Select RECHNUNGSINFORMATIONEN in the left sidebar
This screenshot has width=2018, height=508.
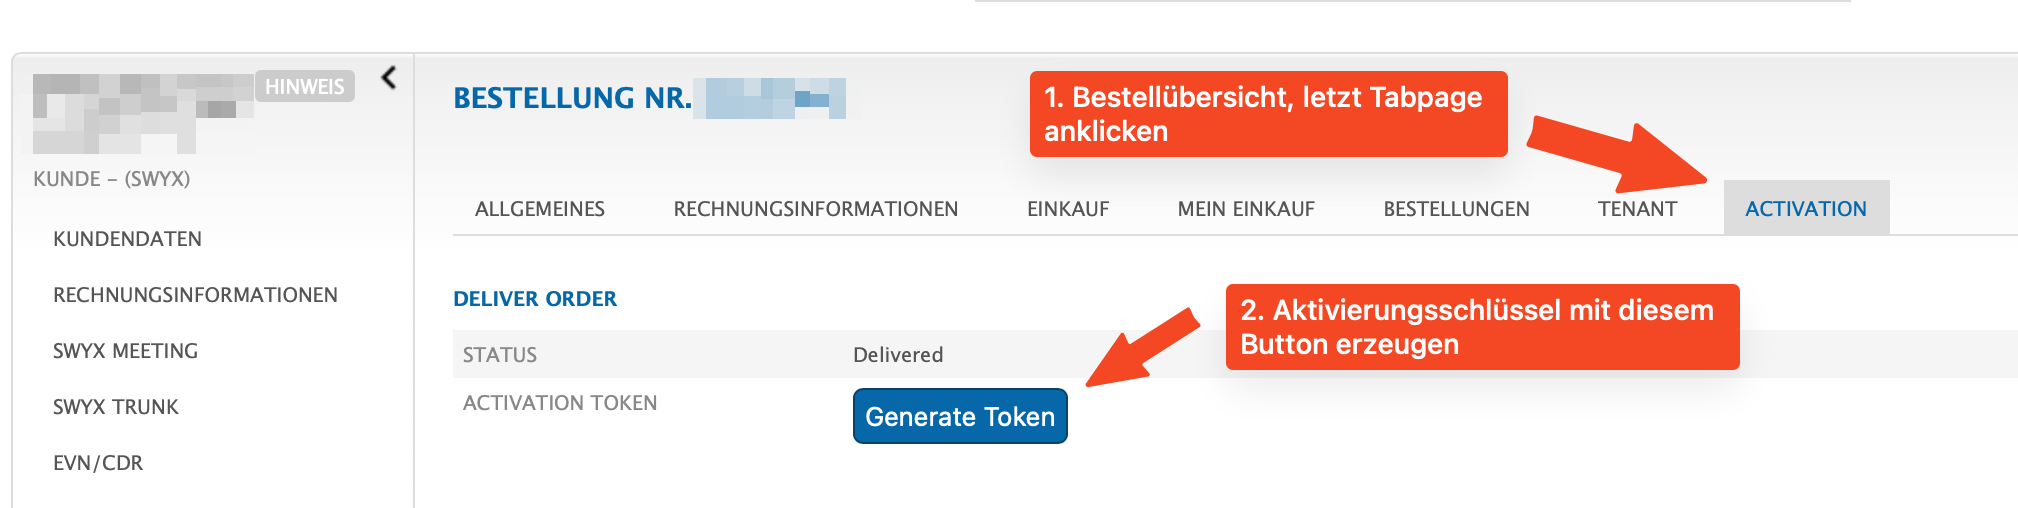pos(195,295)
